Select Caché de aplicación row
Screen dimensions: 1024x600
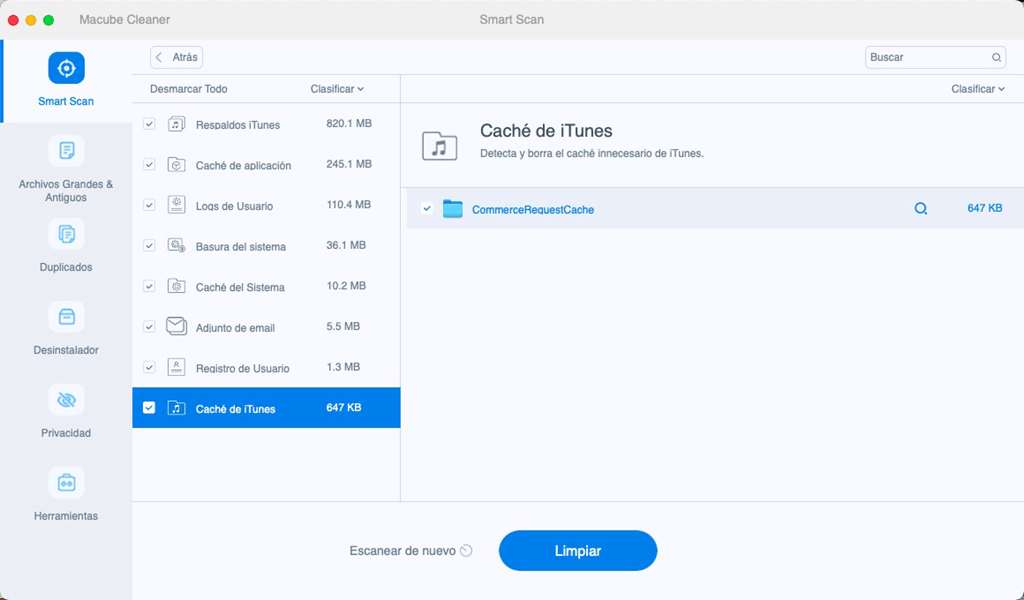(x=266, y=164)
